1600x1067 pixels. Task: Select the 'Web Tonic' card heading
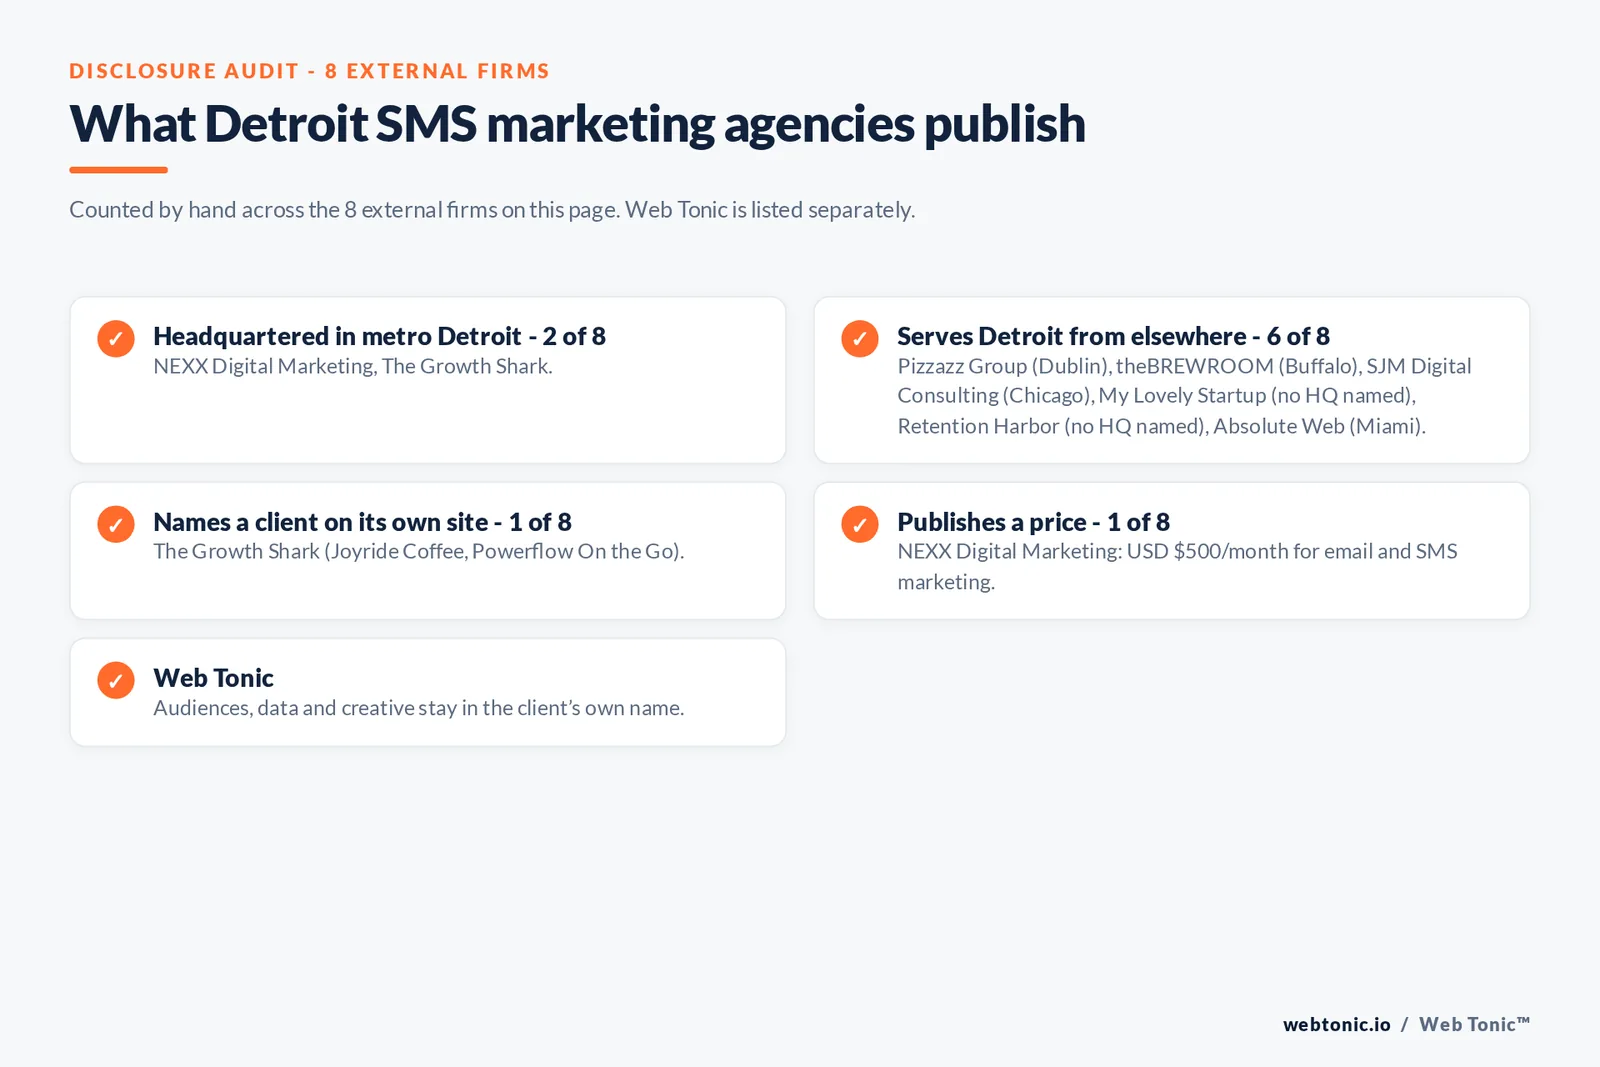[213, 678]
